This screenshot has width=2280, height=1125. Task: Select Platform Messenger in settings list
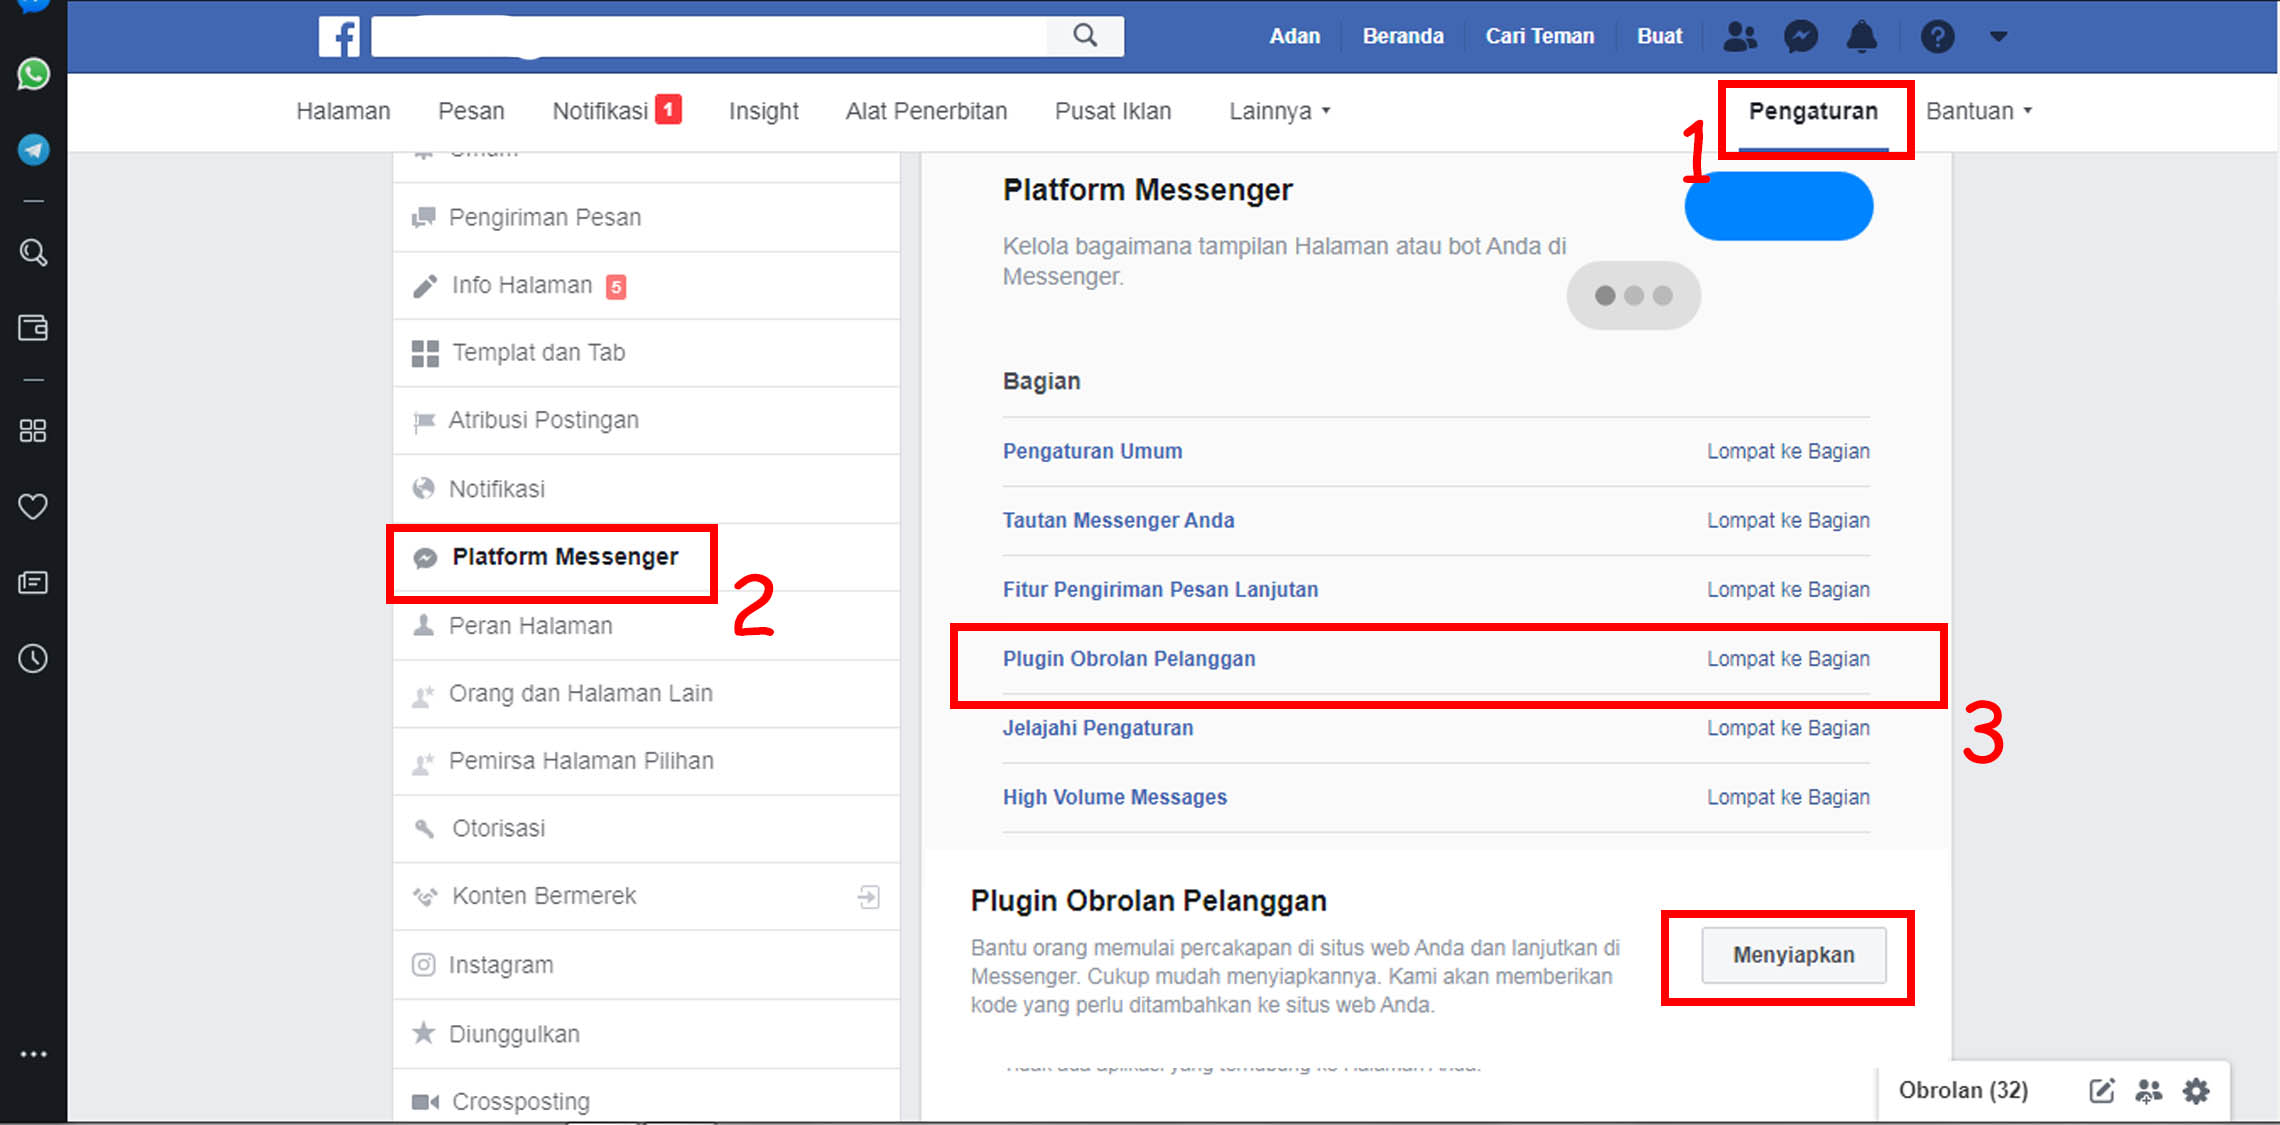click(x=564, y=557)
